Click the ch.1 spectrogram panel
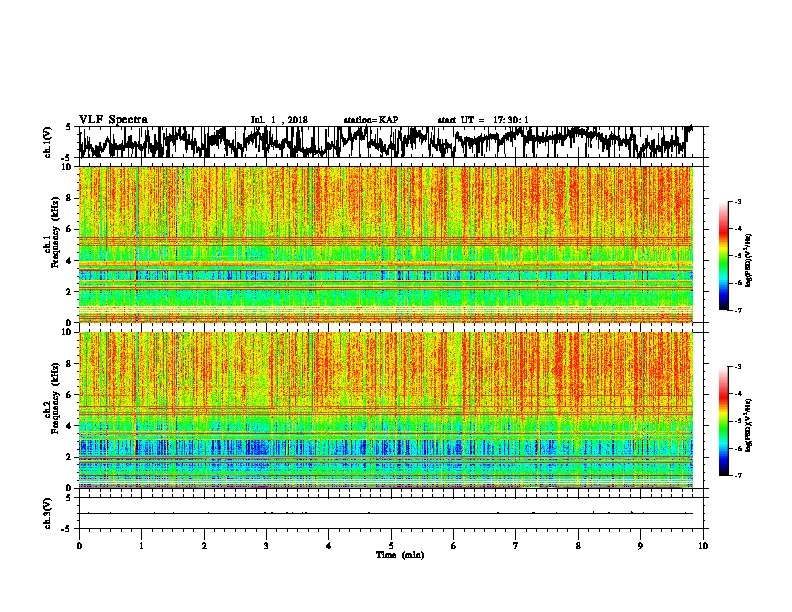This screenshot has width=792, height=612. click(x=391, y=244)
